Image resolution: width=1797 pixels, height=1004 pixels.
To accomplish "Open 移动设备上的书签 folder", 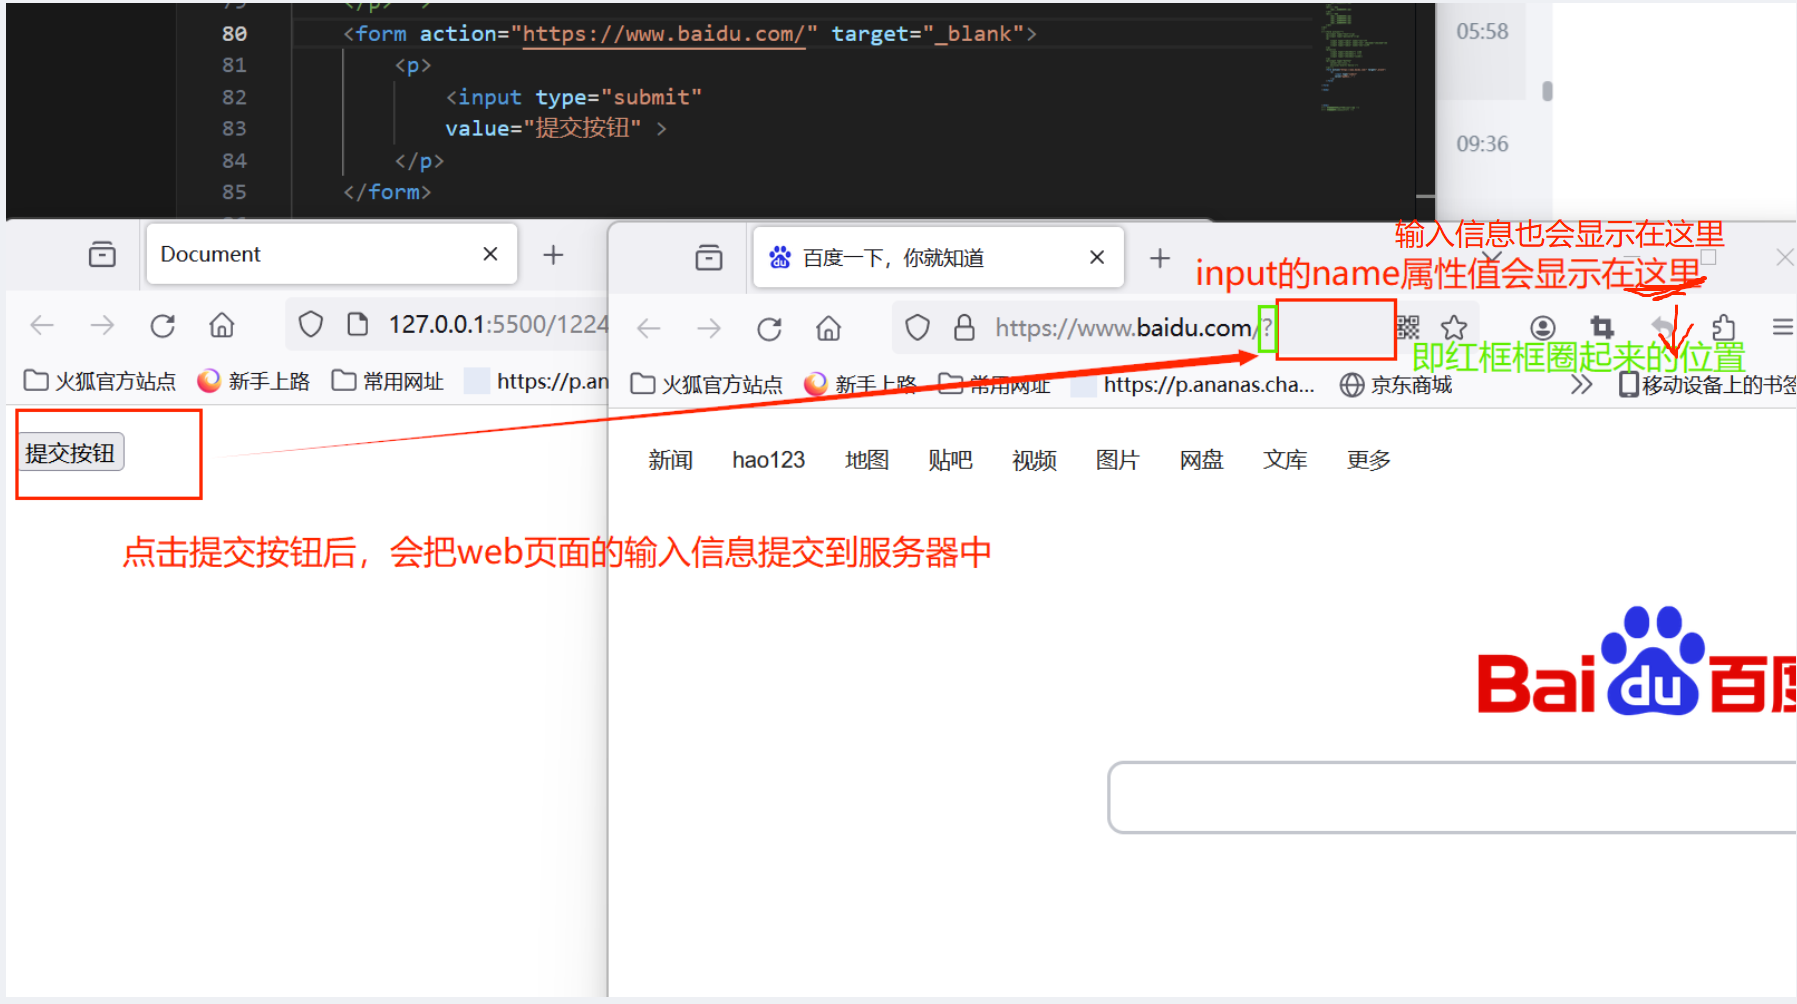I will (x=1707, y=384).
